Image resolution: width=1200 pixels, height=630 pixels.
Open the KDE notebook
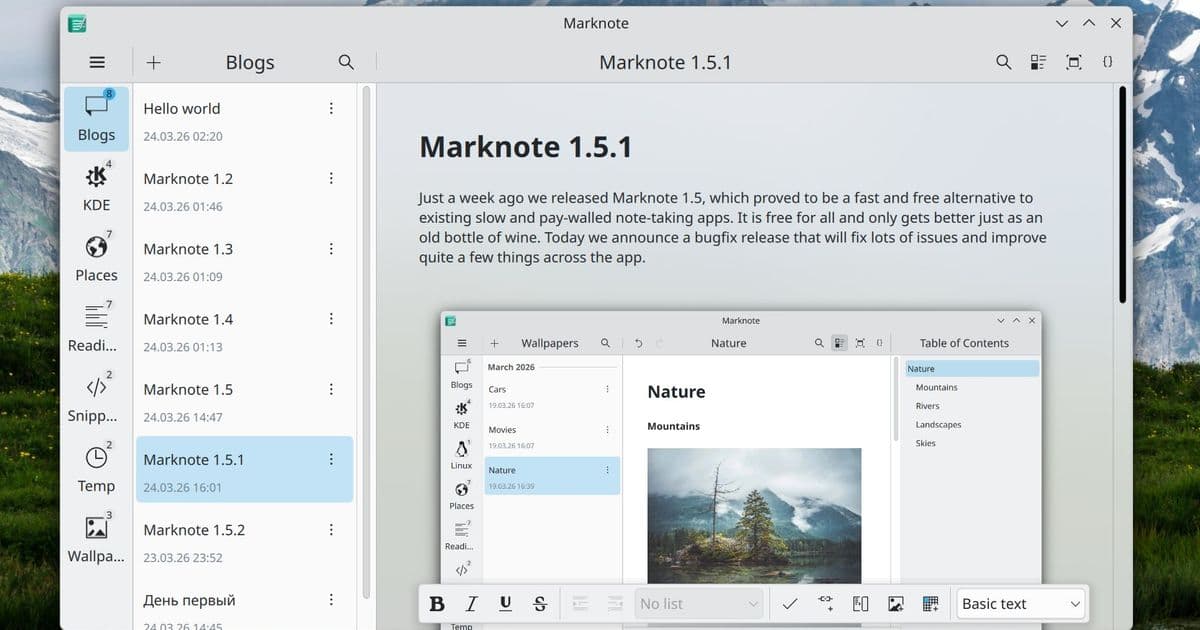point(96,188)
